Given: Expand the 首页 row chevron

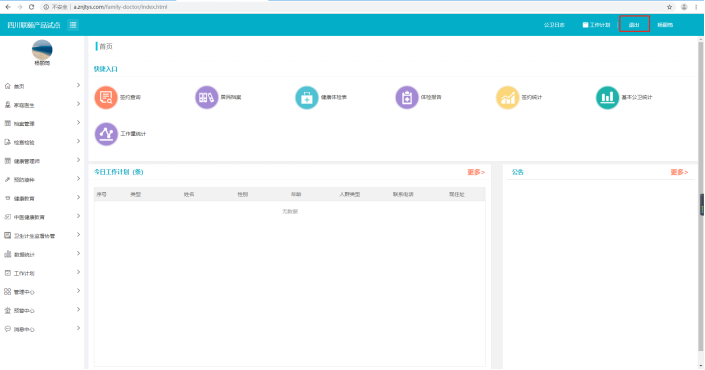Looking at the screenshot, I should coord(78,85).
